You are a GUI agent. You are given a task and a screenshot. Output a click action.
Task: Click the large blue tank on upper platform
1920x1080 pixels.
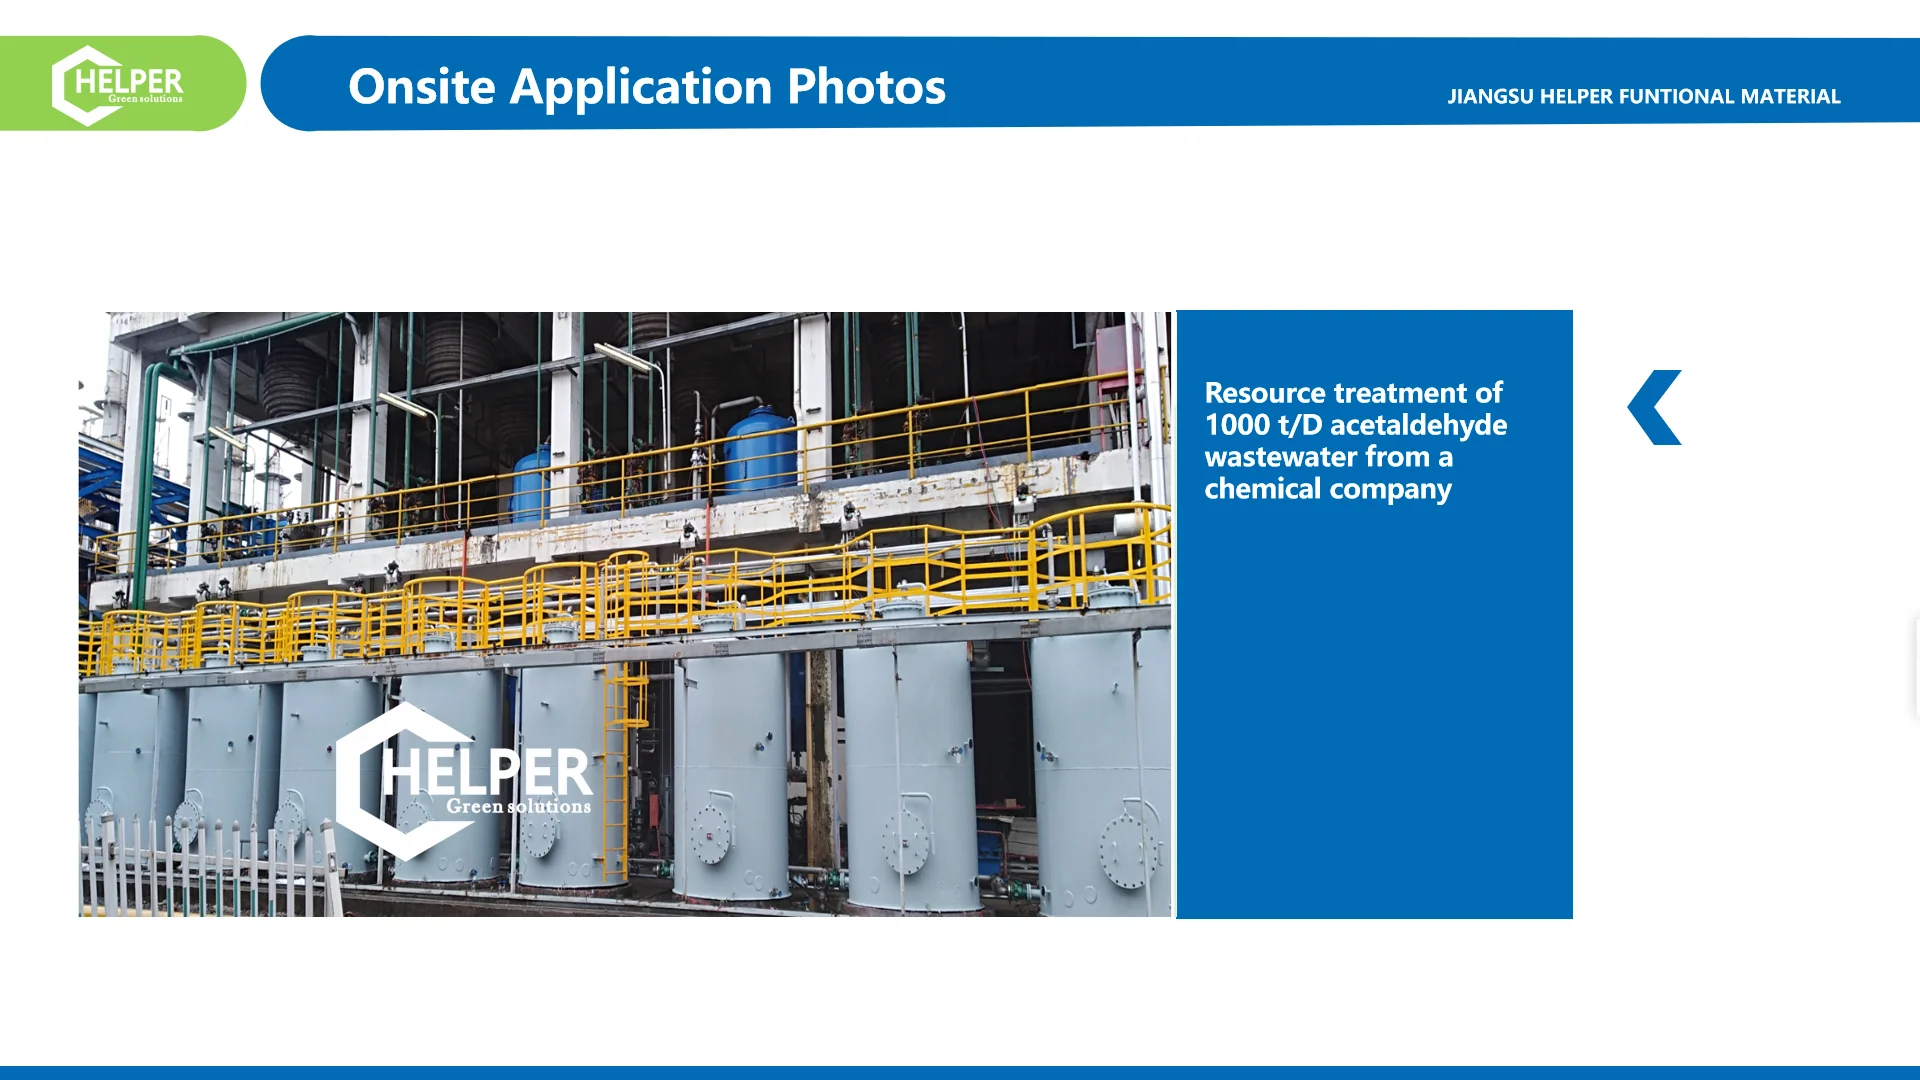759,450
